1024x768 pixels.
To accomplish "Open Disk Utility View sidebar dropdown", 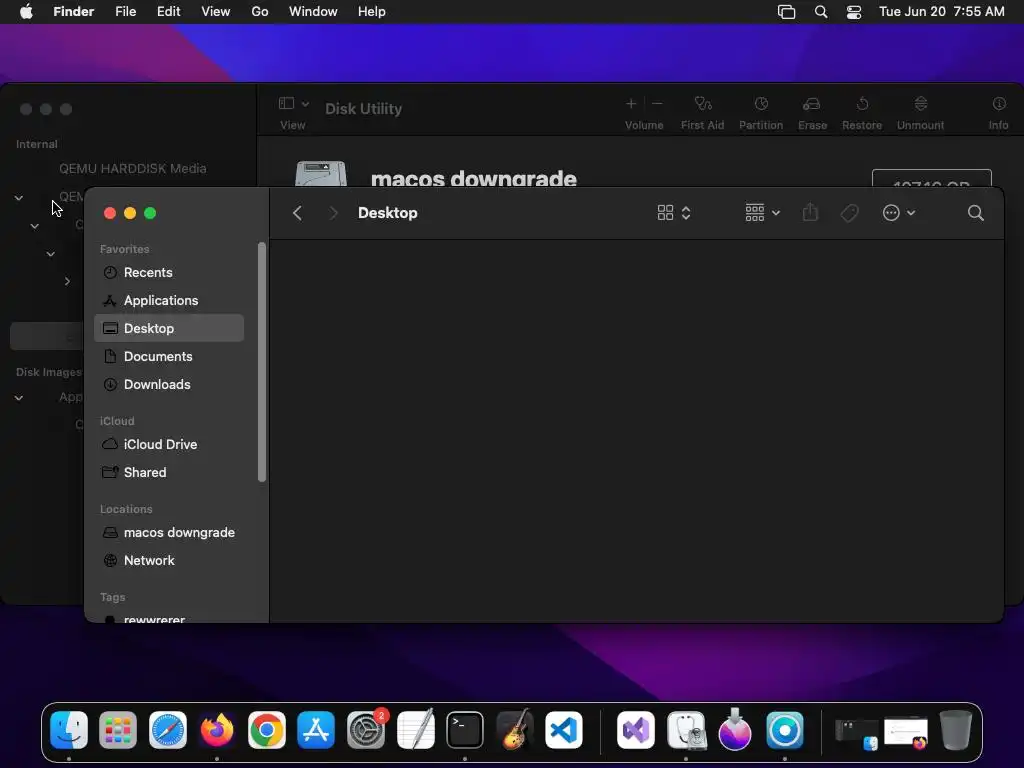I will [293, 104].
